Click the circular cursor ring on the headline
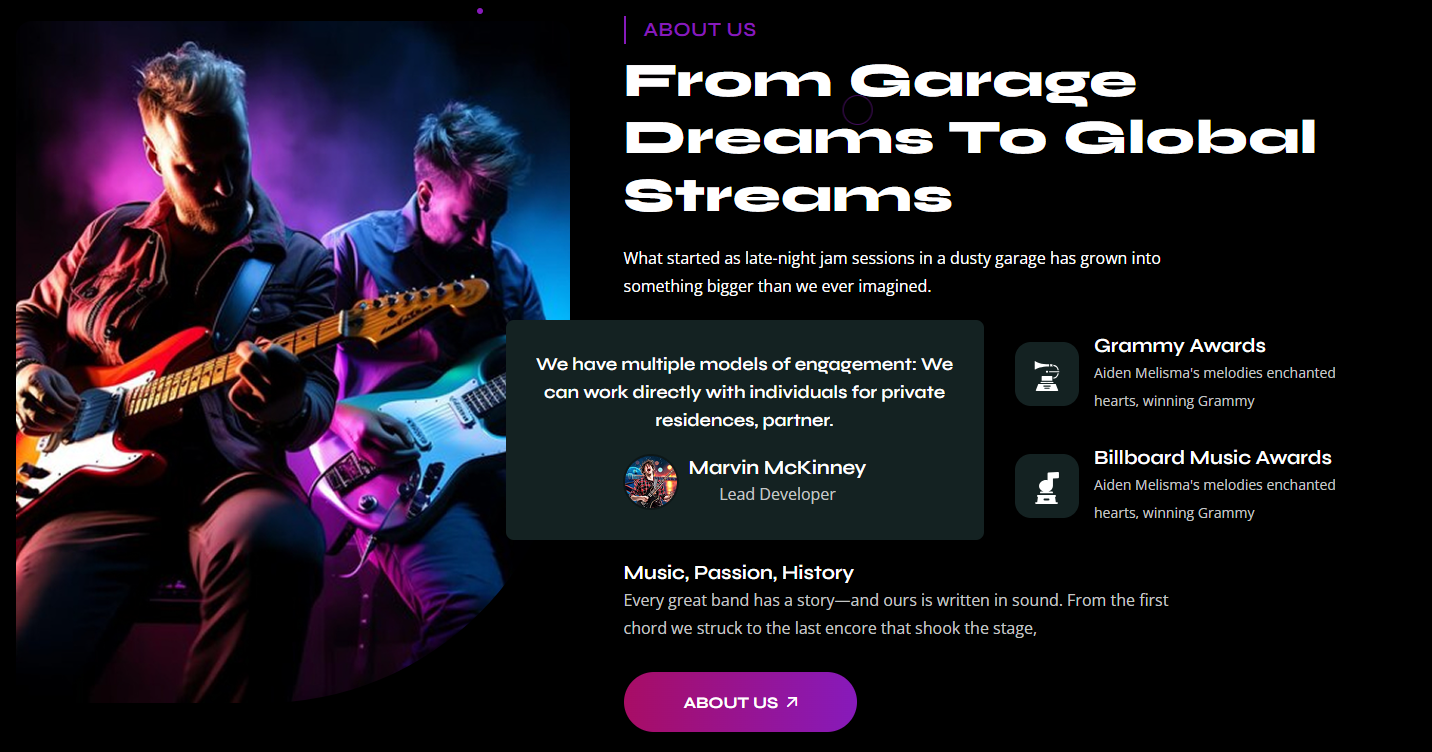 pyautogui.click(x=858, y=110)
